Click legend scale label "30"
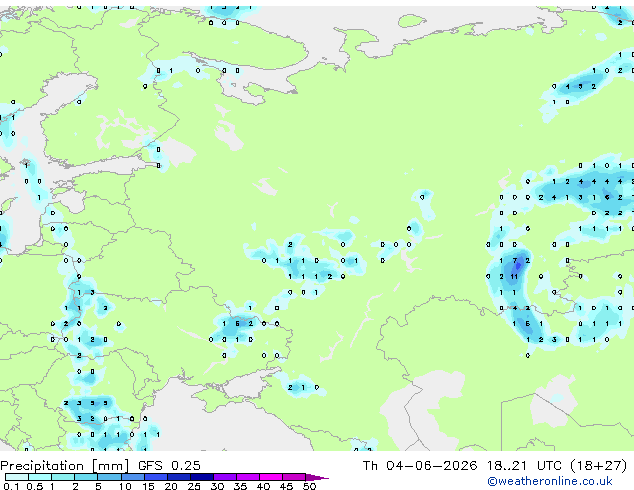Viewport: 634px width, 490px height. pos(217,486)
